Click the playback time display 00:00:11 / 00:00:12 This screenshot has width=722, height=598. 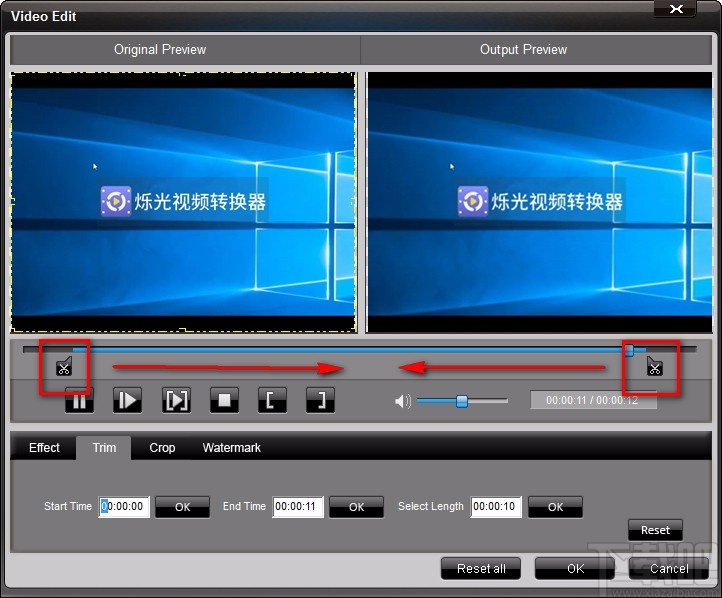click(x=593, y=400)
